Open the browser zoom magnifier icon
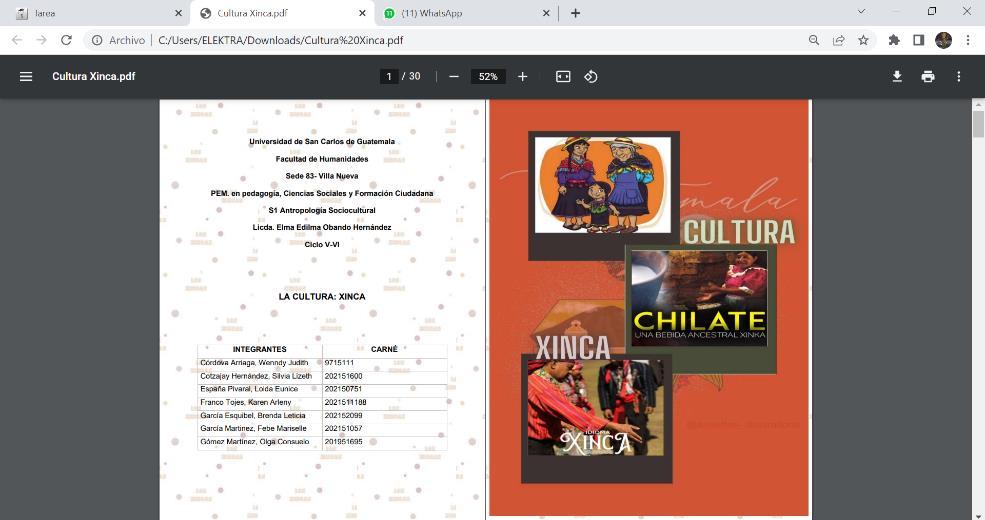Viewport: 985px width, 520px height. point(814,40)
